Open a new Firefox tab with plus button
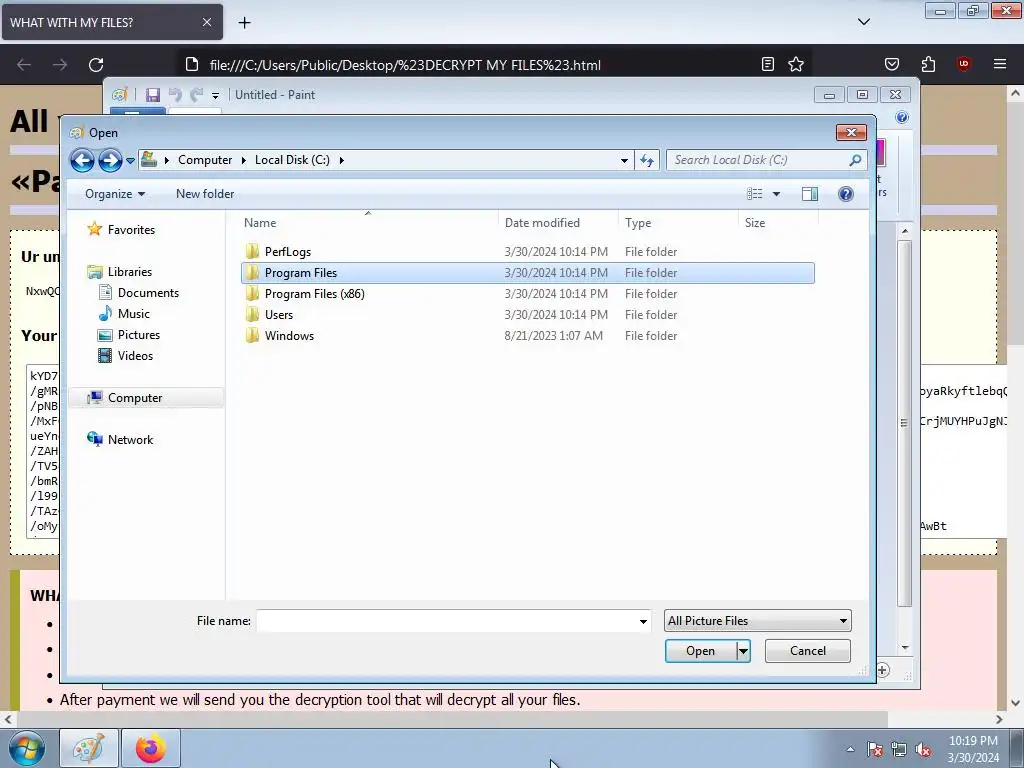 (x=244, y=22)
